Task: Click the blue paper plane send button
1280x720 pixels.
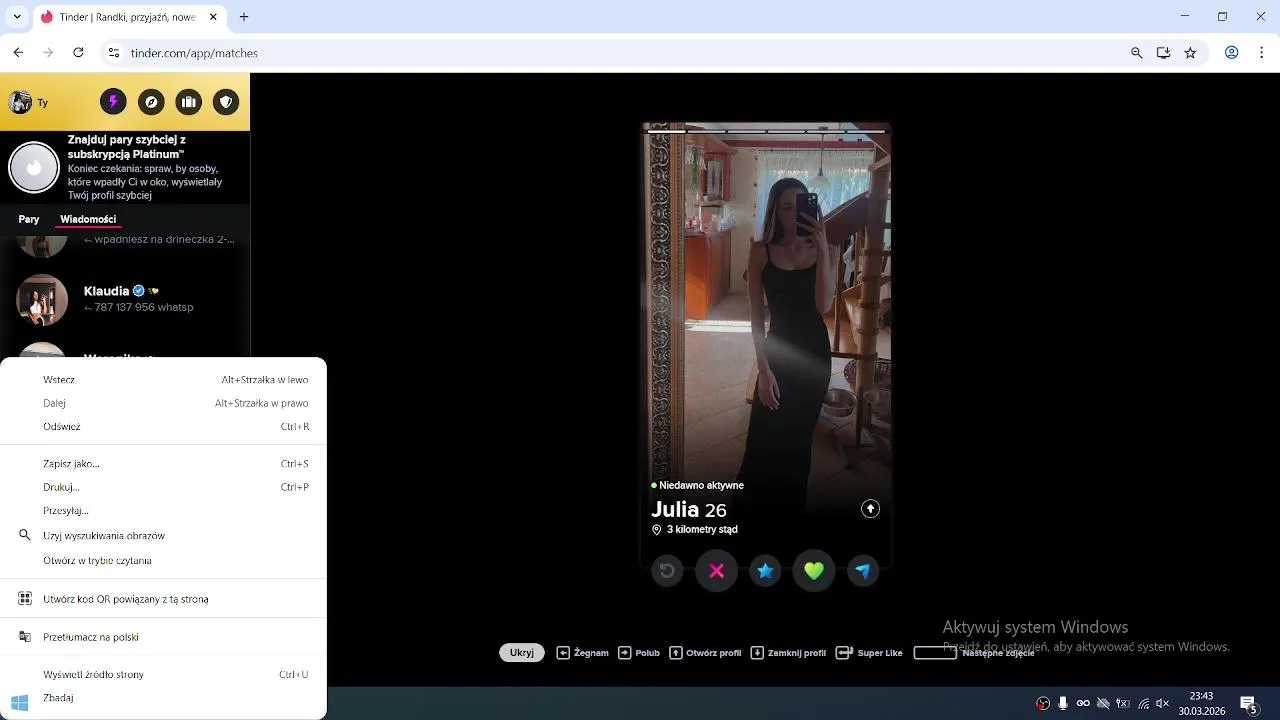Action: [863, 571]
